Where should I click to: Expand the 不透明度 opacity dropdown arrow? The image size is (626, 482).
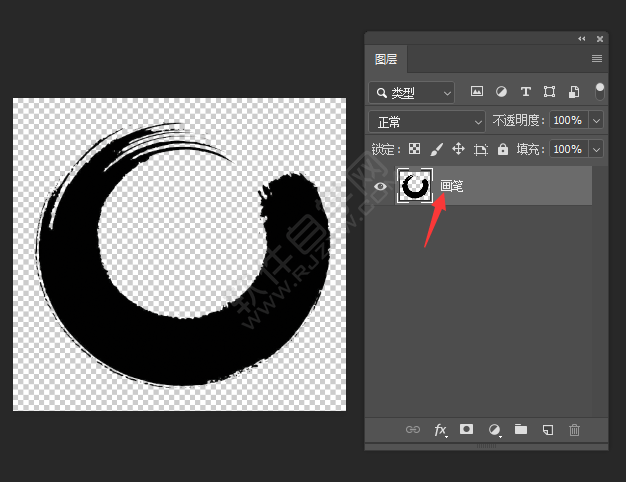pyautogui.click(x=597, y=121)
